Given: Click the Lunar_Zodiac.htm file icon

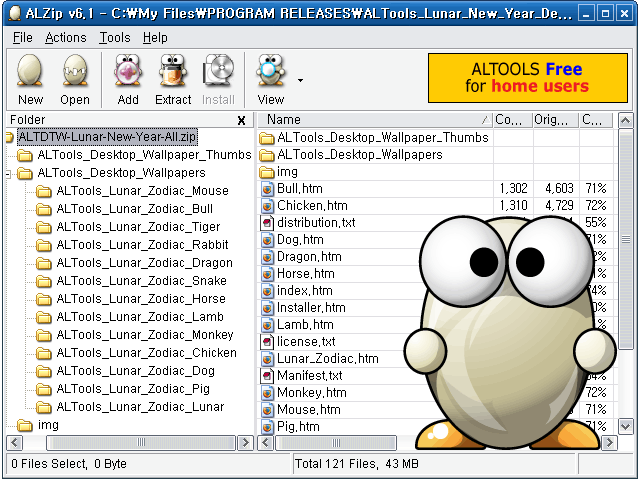Looking at the screenshot, I should coord(267,359).
